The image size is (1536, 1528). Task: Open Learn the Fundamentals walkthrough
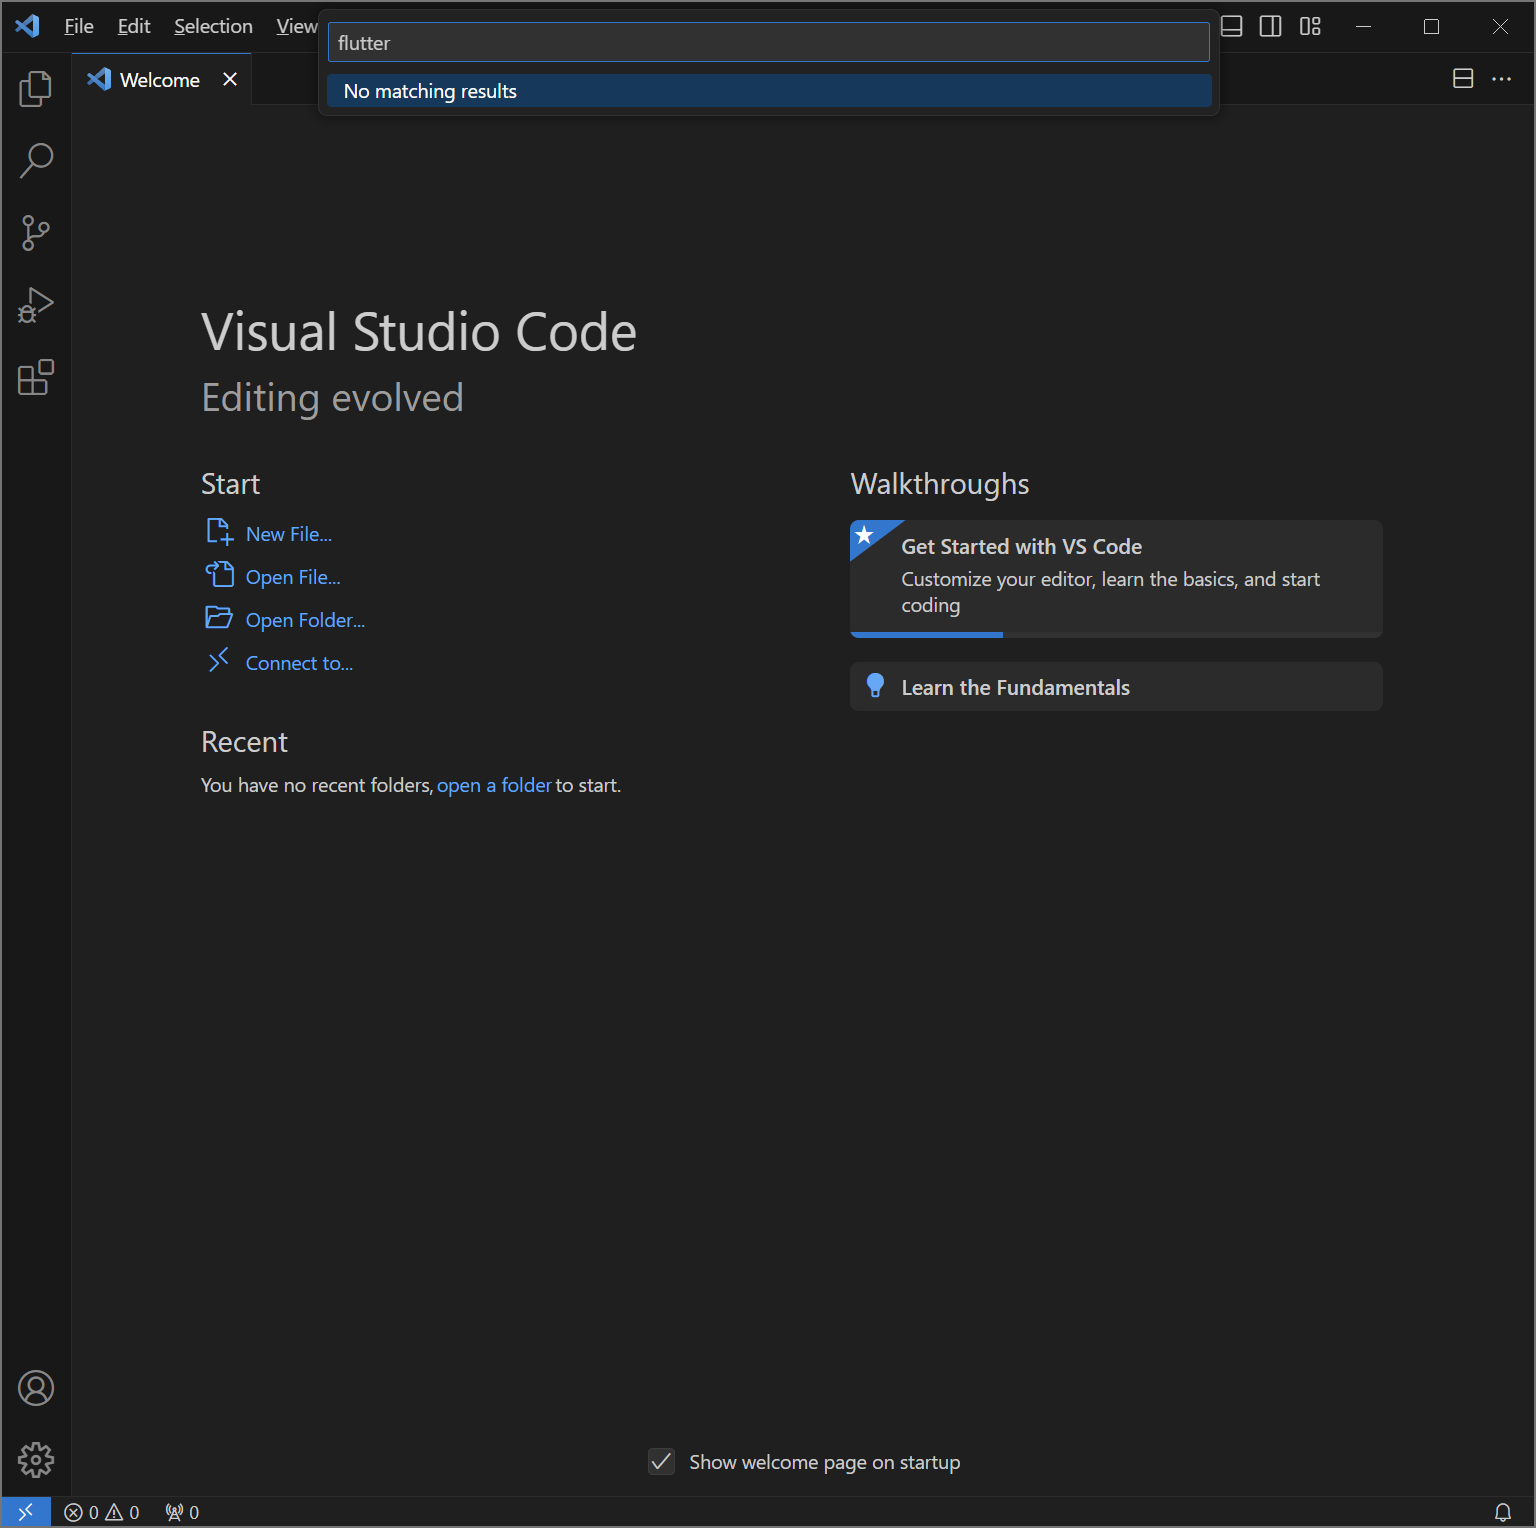[1116, 687]
